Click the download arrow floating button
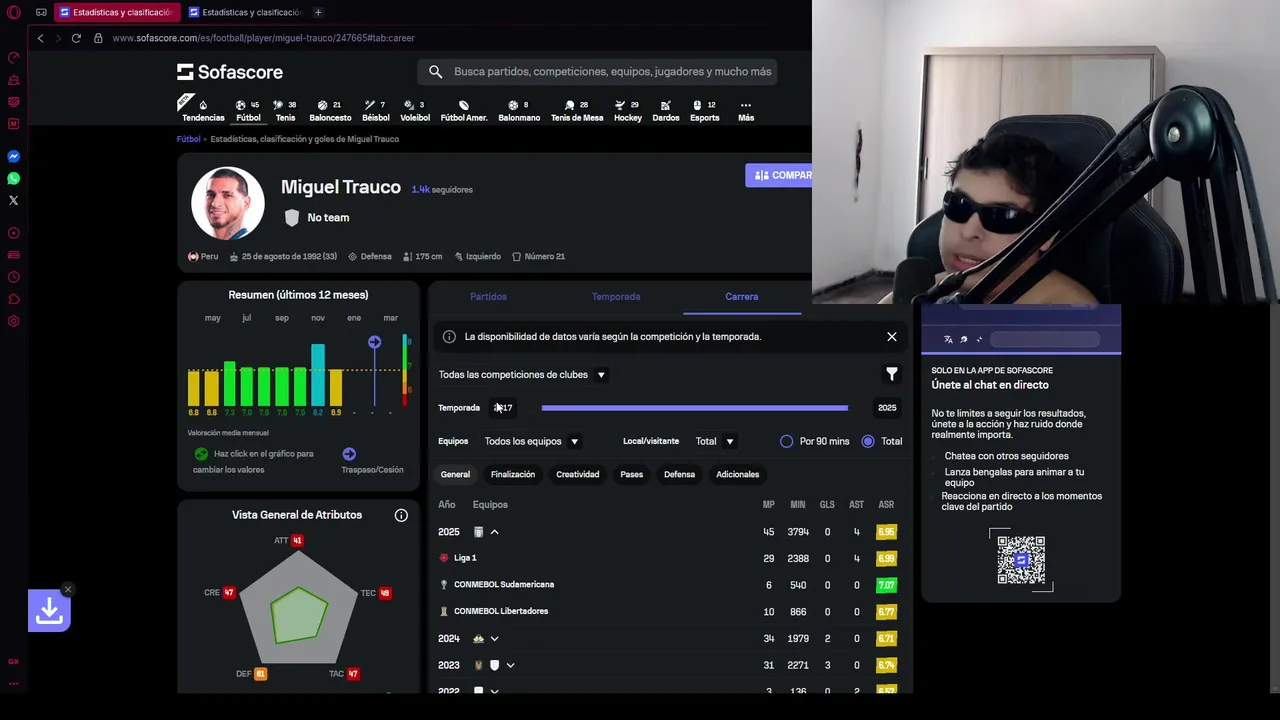This screenshot has height=720, width=1280. 49,610
